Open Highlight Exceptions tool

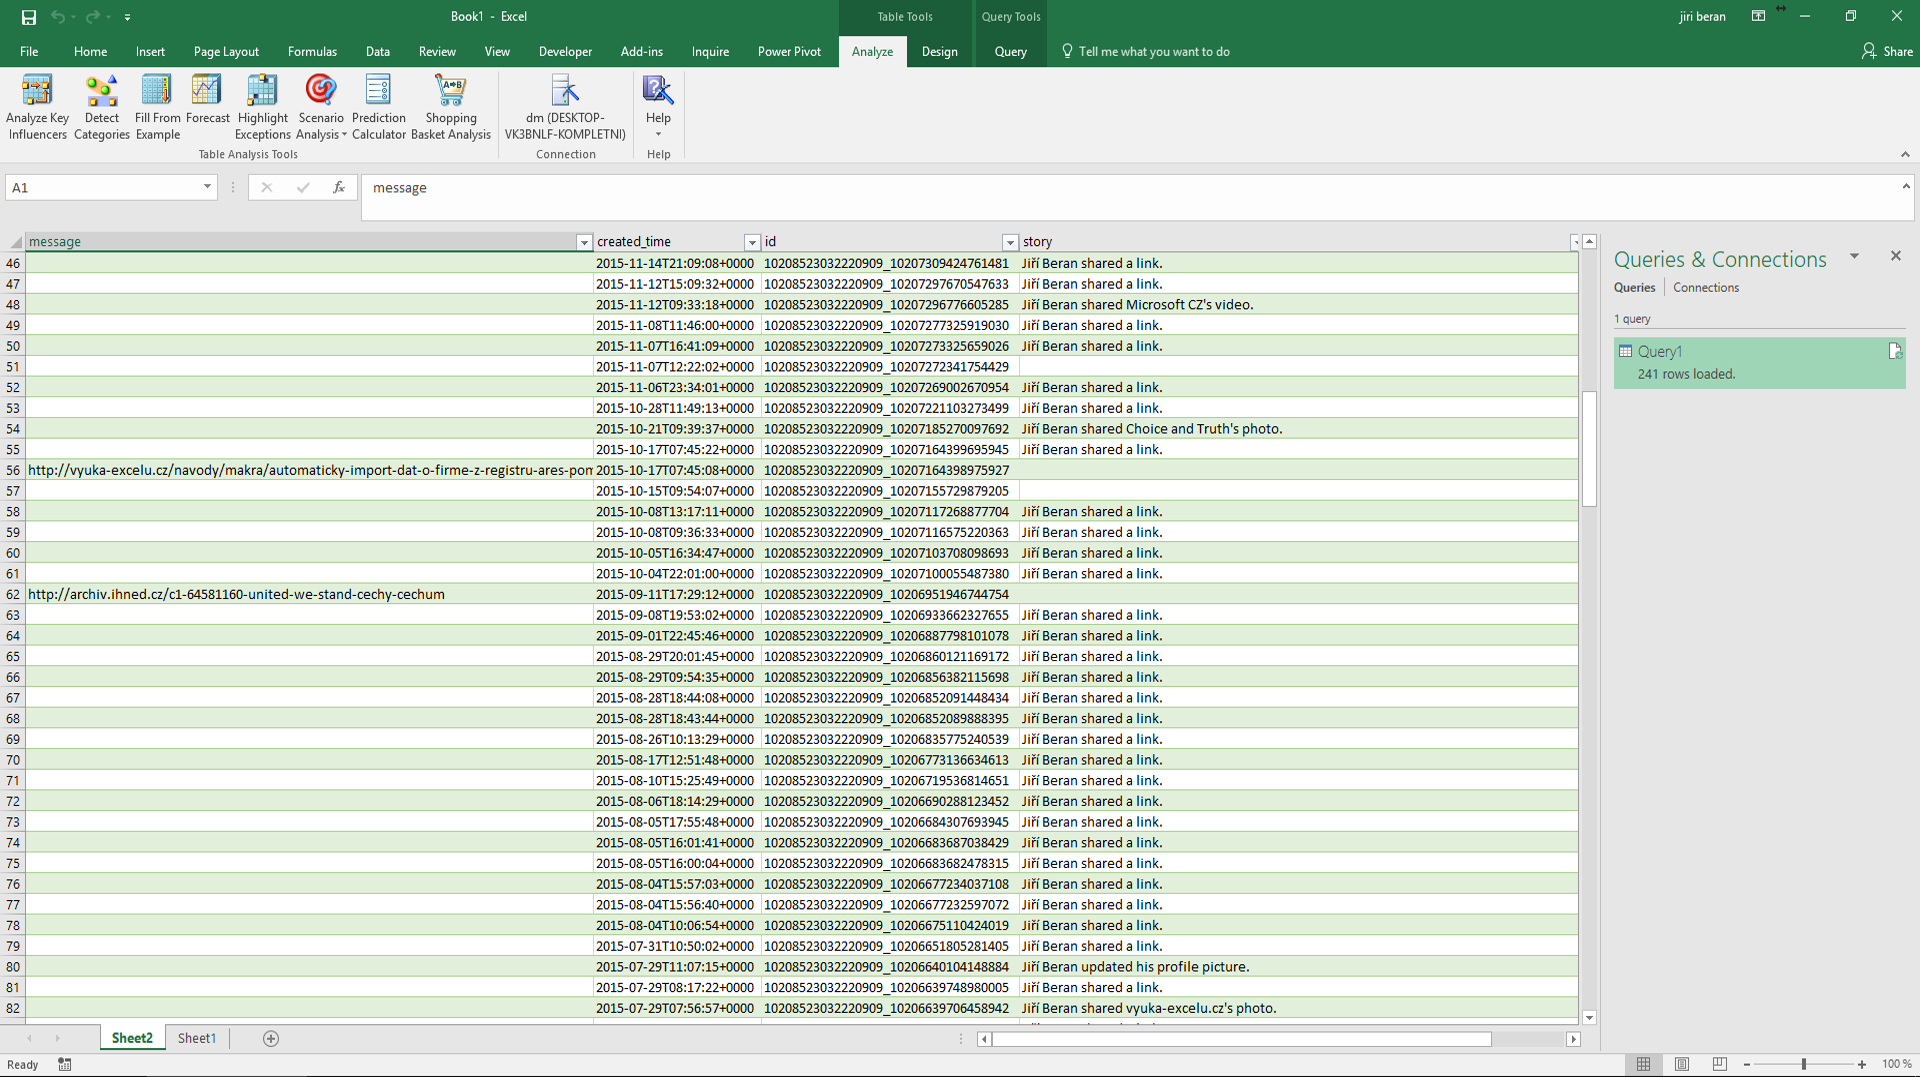[x=262, y=107]
